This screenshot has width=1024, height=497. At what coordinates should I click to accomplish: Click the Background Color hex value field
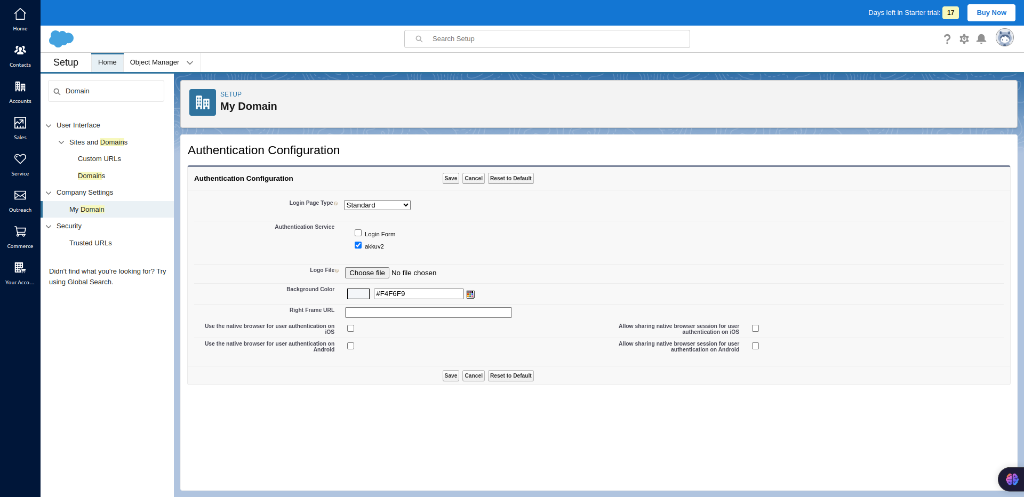click(x=419, y=294)
